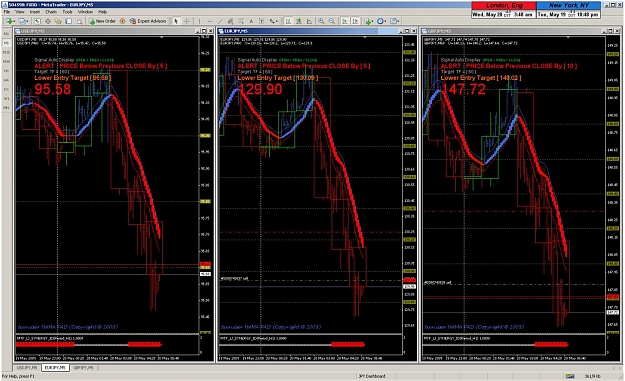Select the crosshair tool
Viewport: 625px width, 381px height.
tap(187, 21)
